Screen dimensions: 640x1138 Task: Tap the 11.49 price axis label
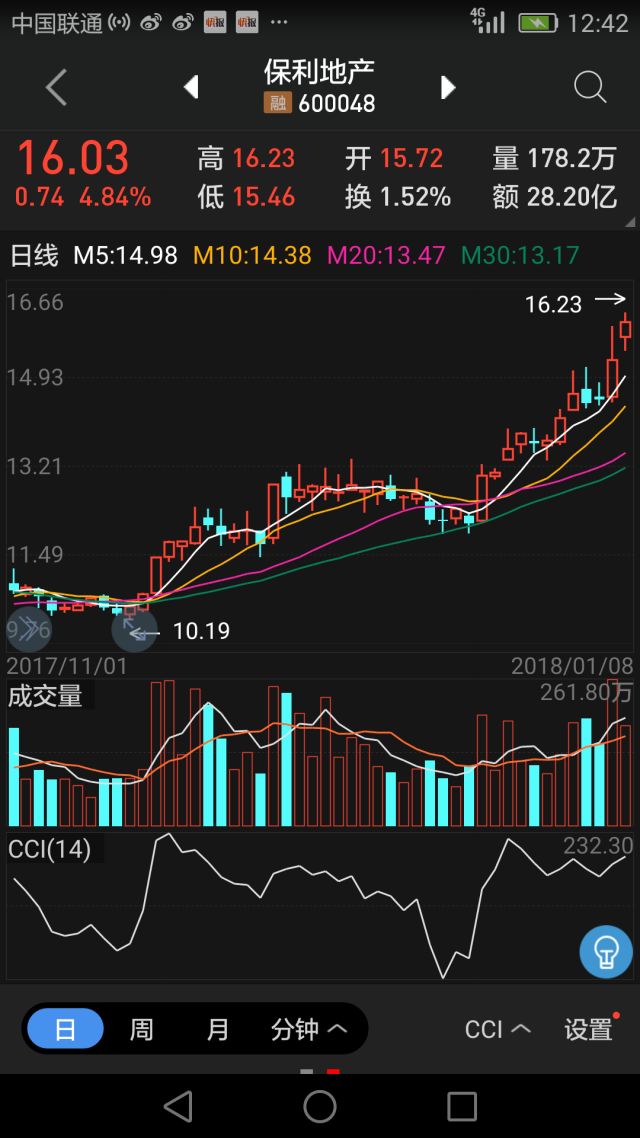coord(35,555)
